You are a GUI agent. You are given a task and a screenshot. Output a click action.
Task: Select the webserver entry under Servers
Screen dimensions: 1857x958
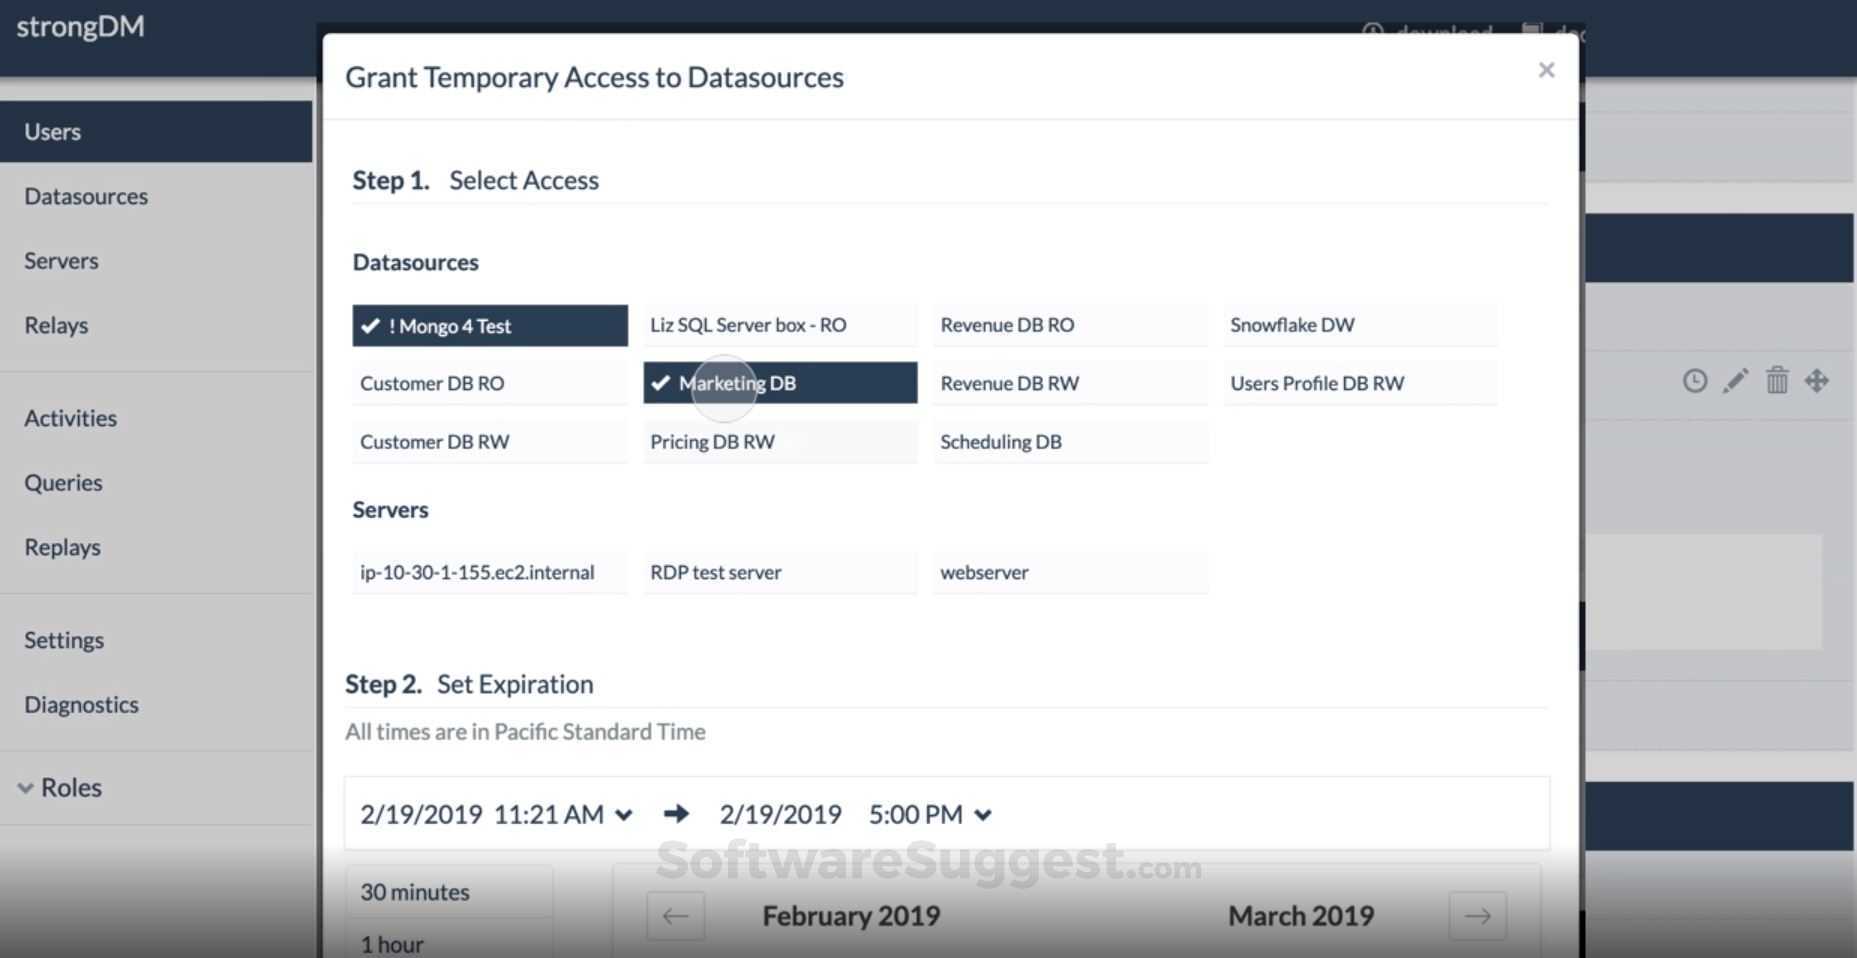(x=1069, y=572)
